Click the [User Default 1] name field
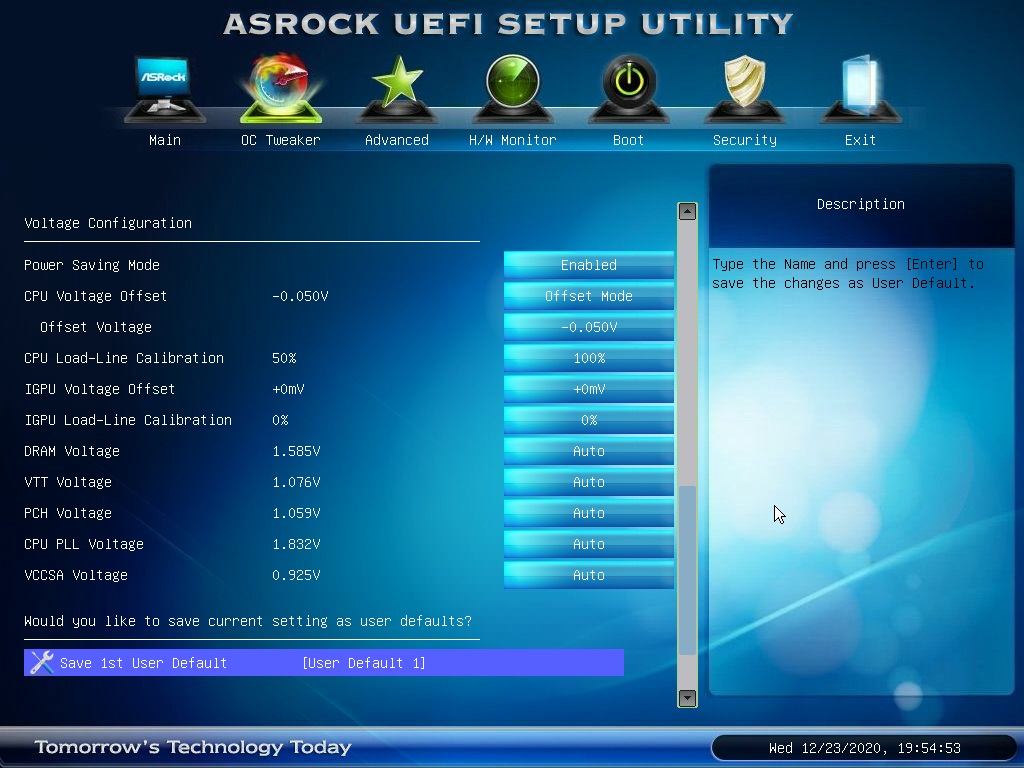This screenshot has height=768, width=1024. pos(364,663)
